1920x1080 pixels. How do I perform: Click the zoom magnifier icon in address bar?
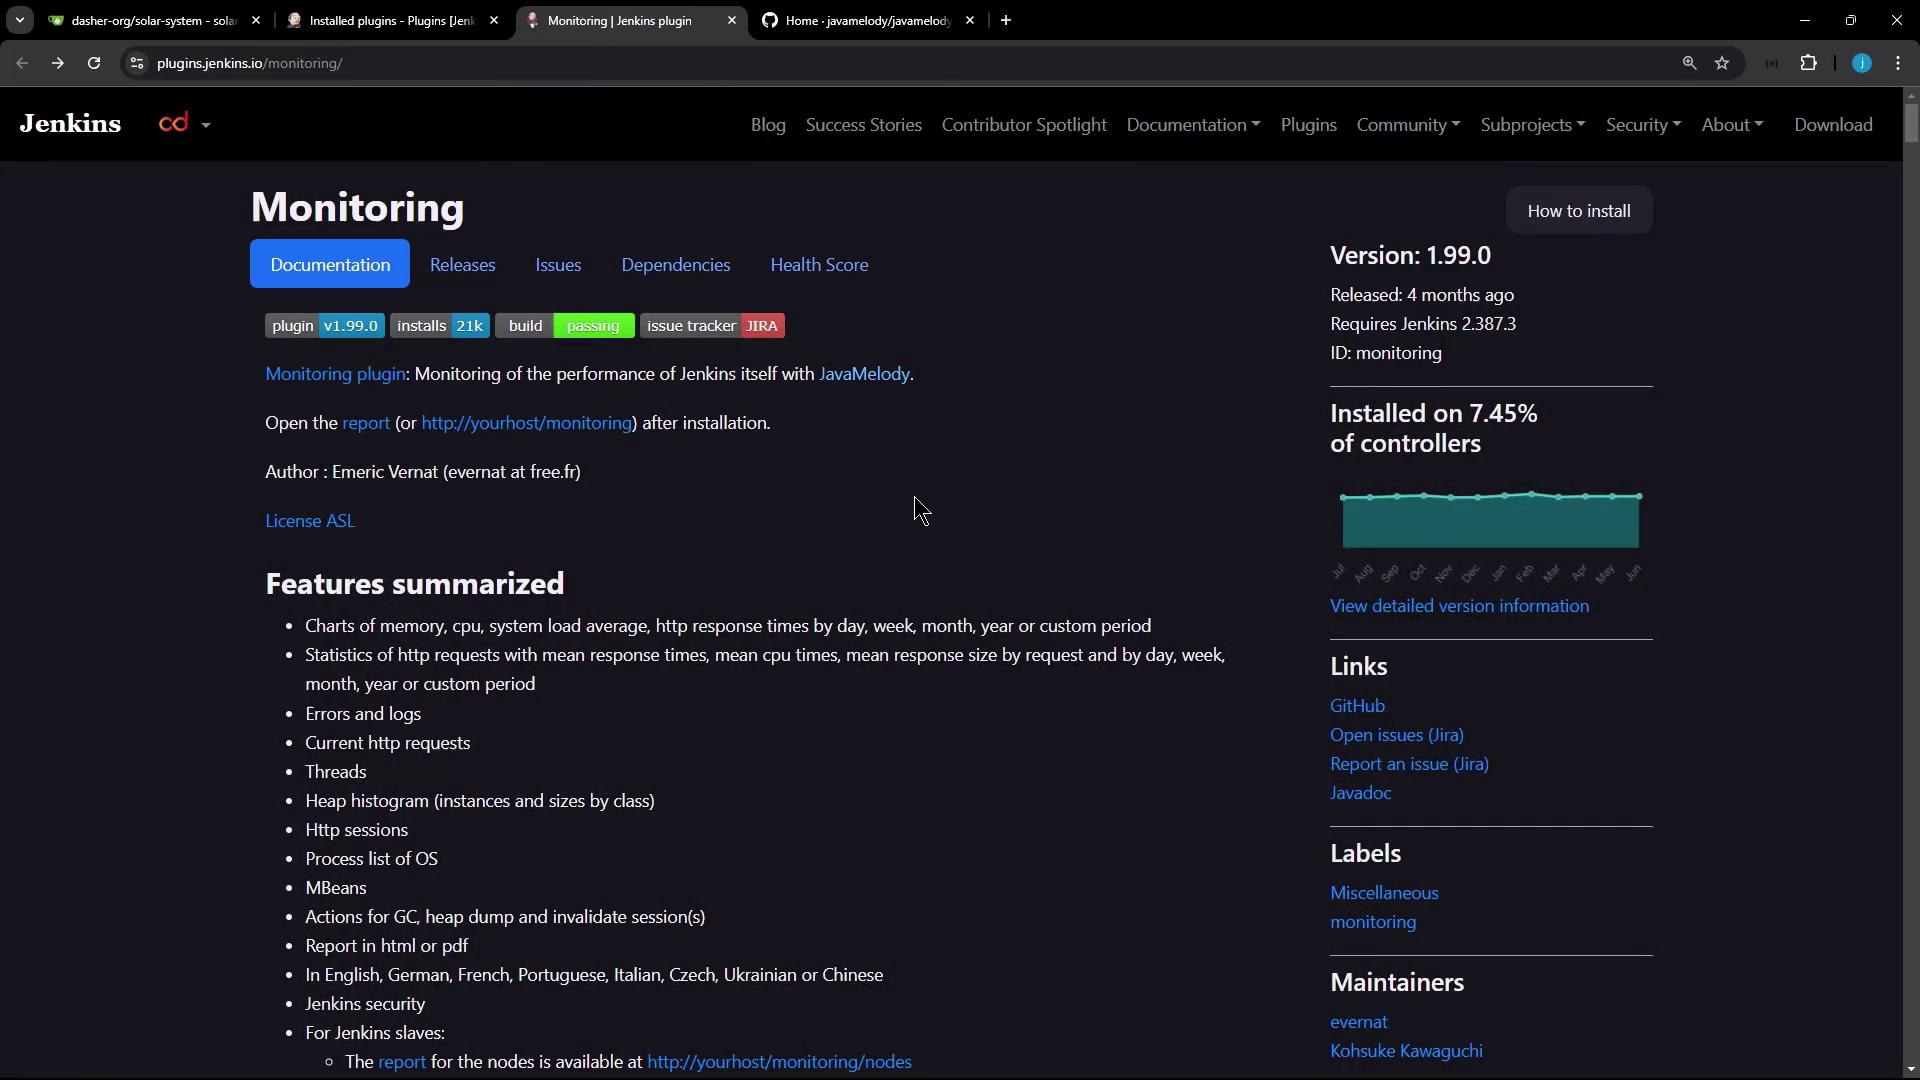(x=1689, y=63)
